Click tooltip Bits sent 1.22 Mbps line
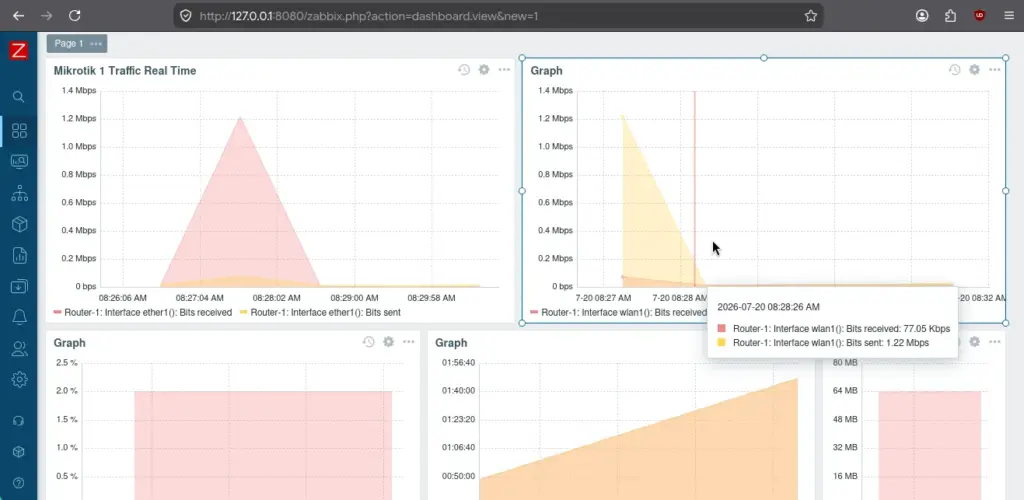Viewport: 1024px width, 500px height. click(831, 343)
